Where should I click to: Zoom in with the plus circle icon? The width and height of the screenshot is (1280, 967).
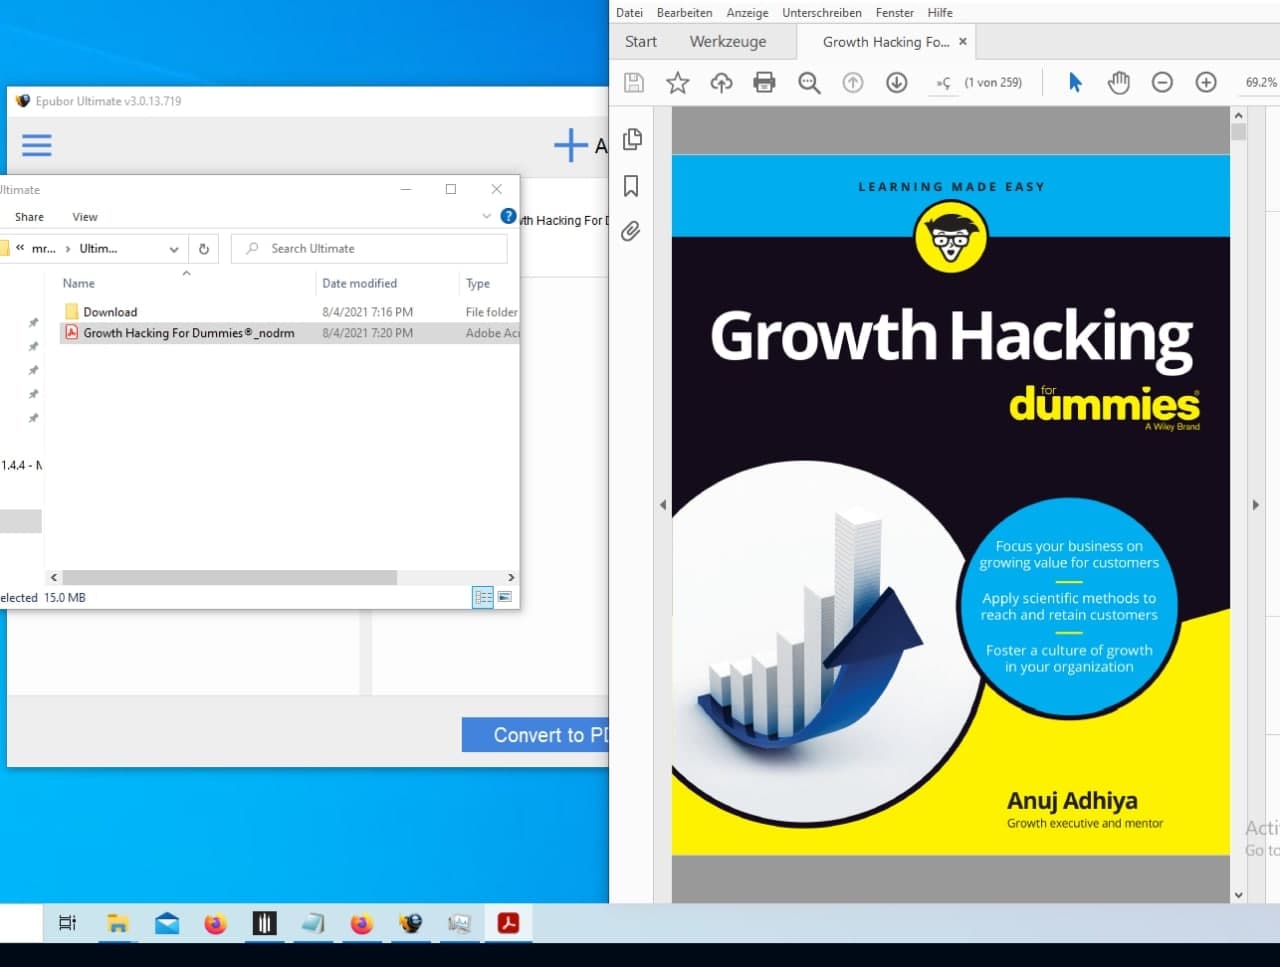pyautogui.click(x=1206, y=83)
